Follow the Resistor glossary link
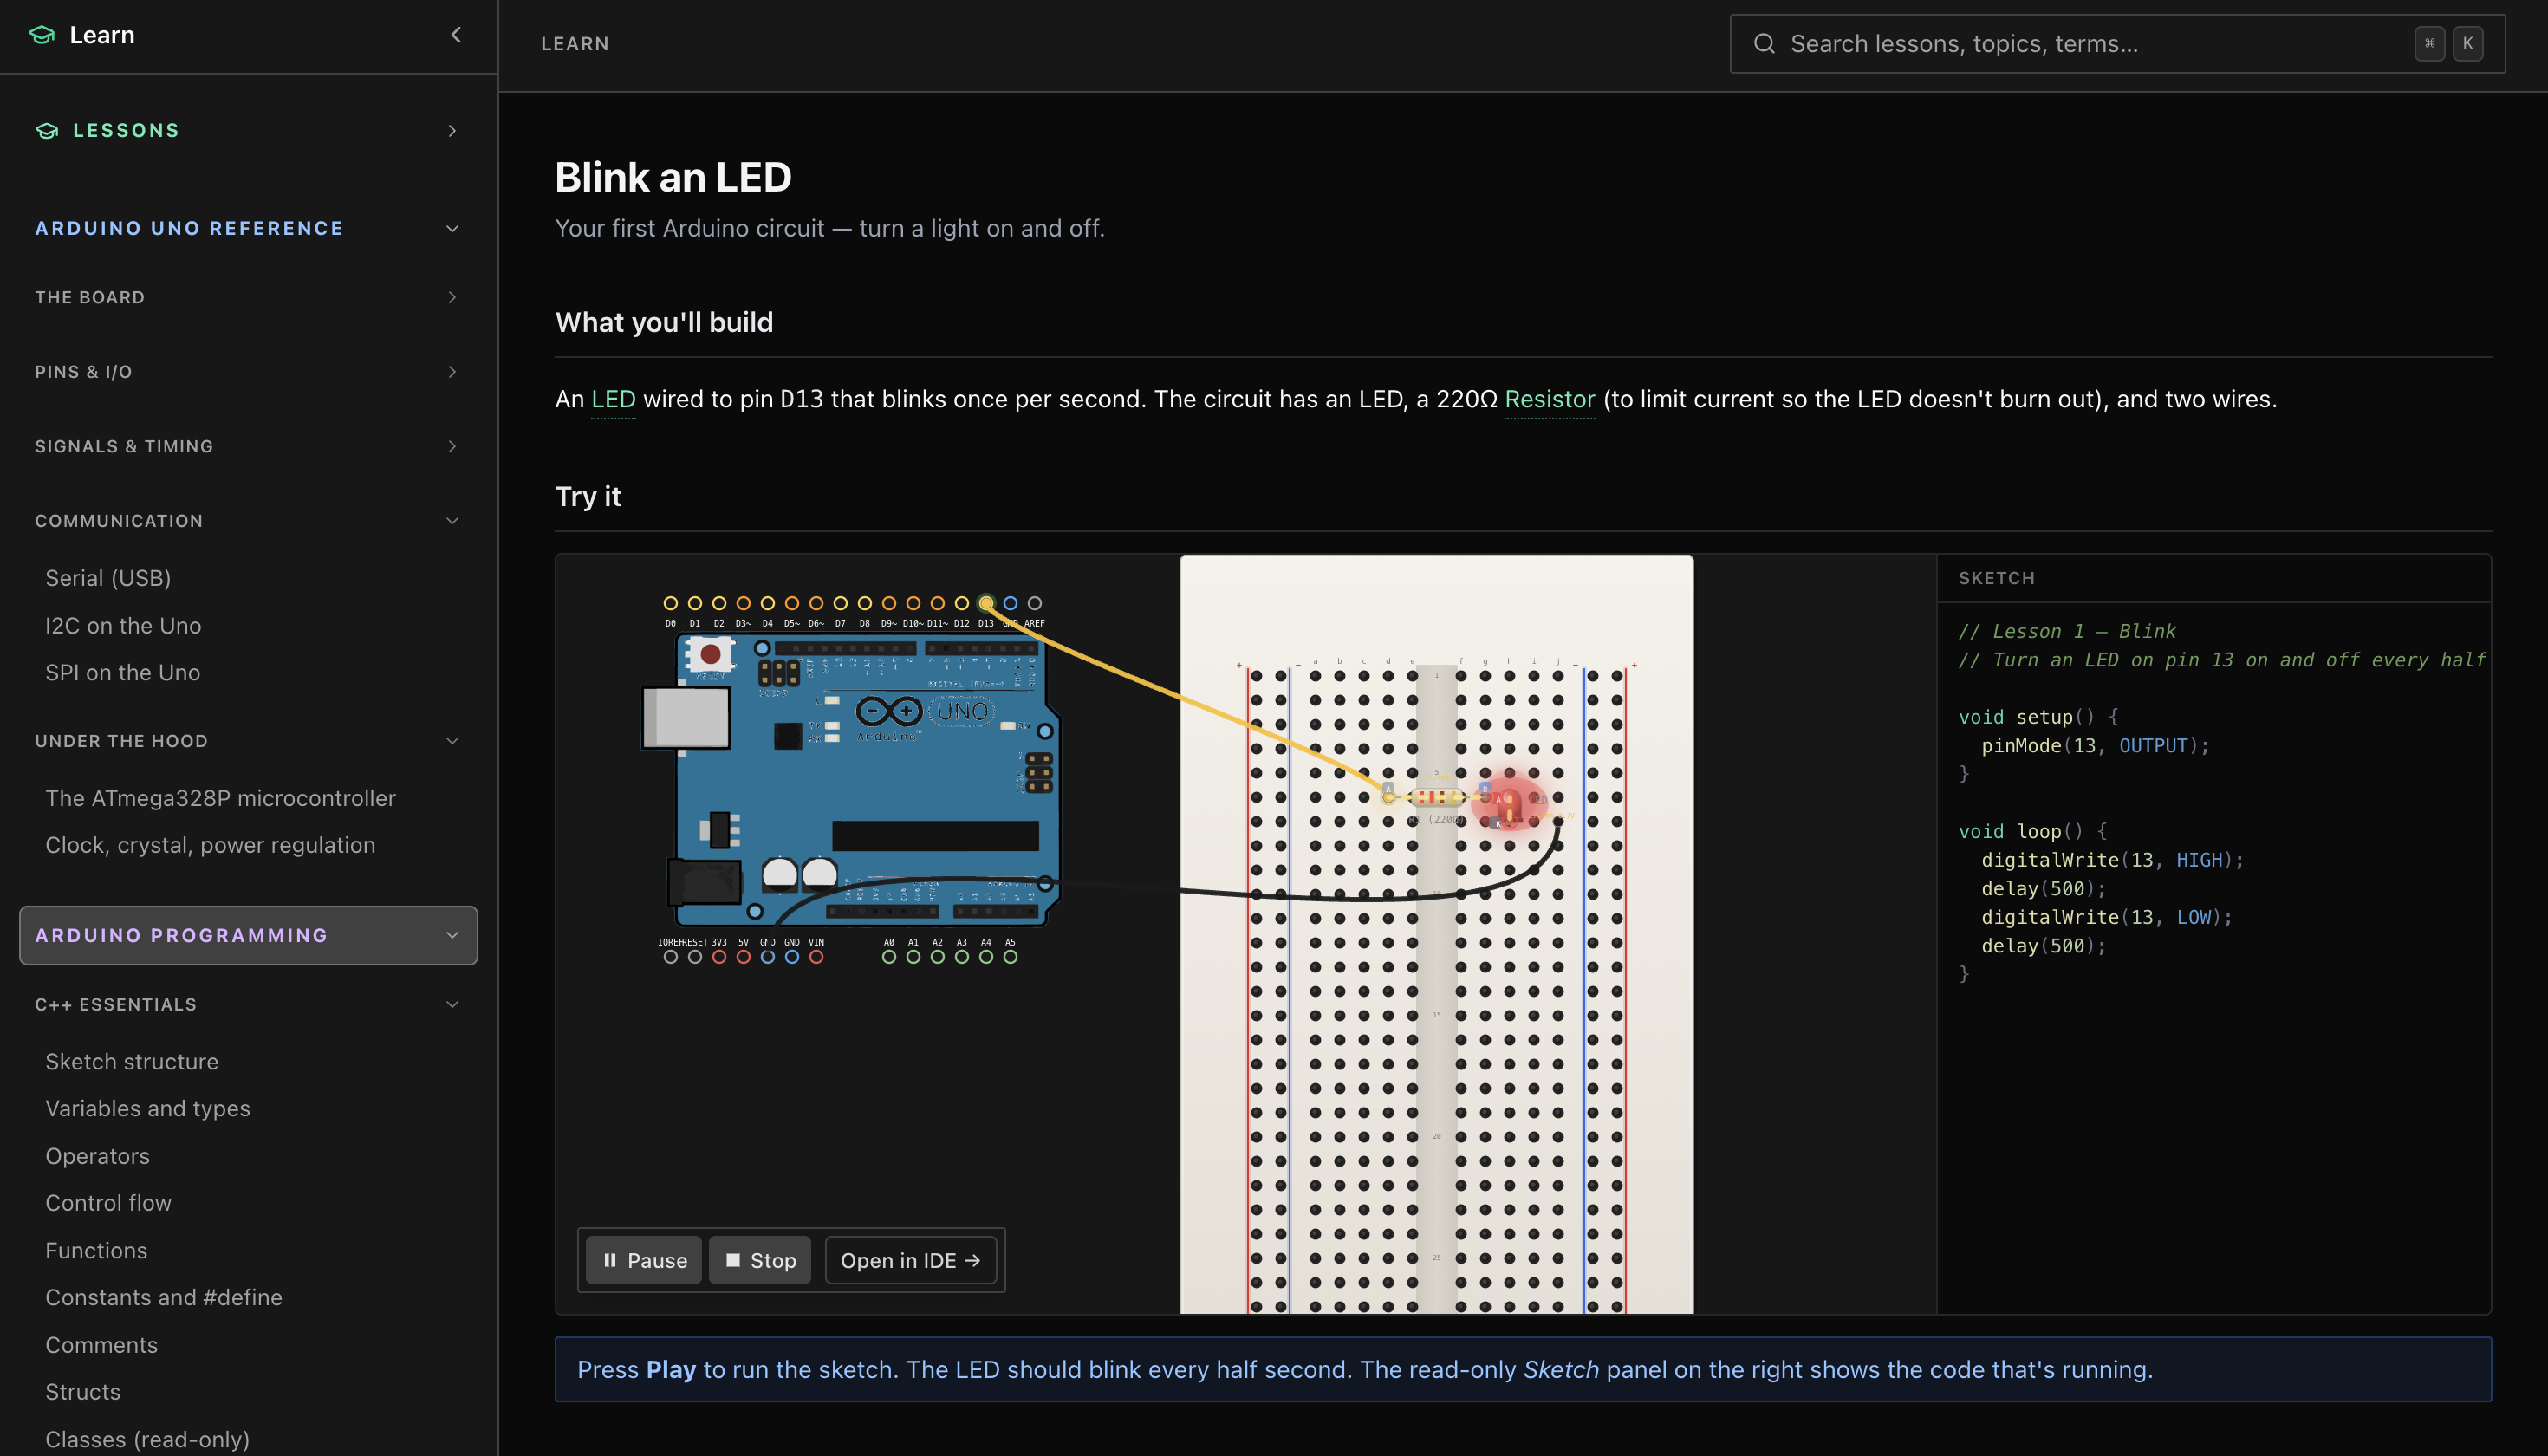The width and height of the screenshot is (2548, 1456). pyautogui.click(x=1549, y=399)
